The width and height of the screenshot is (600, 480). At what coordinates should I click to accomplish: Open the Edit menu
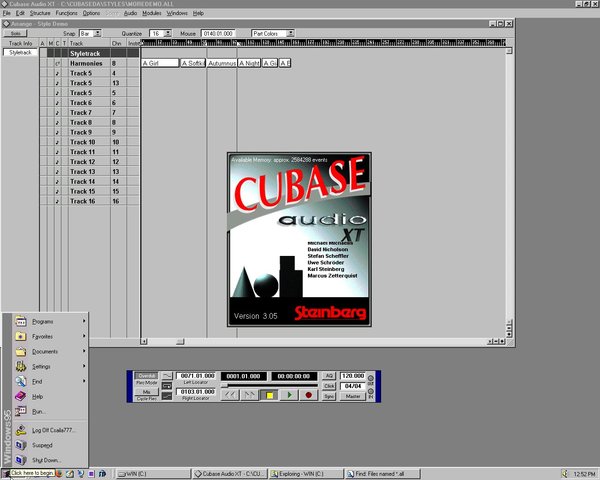[x=20, y=13]
